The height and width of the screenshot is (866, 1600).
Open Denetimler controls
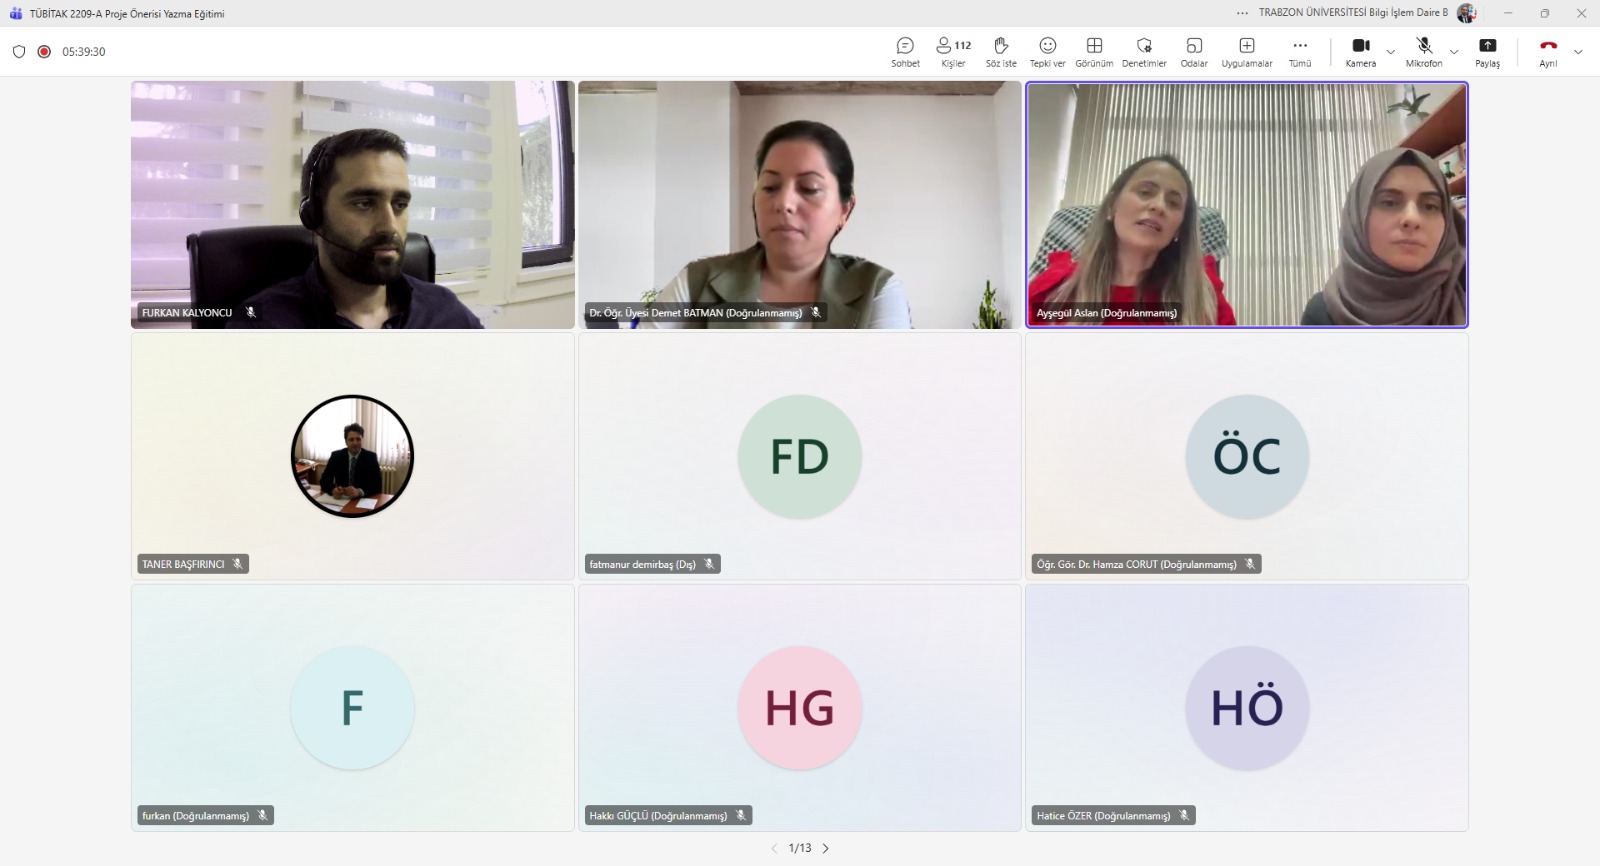[x=1144, y=51]
